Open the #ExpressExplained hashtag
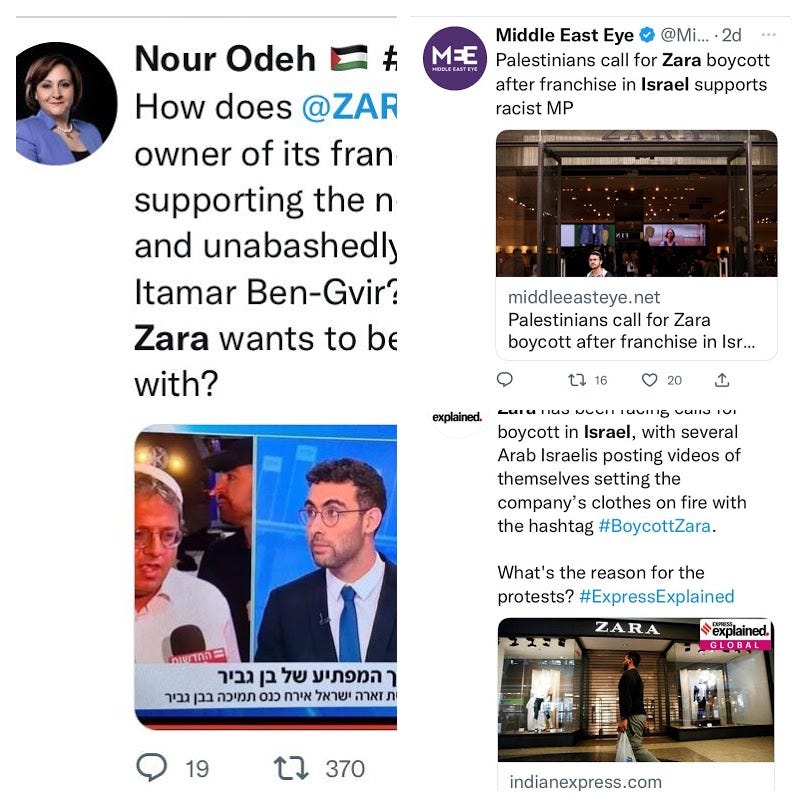 click(x=657, y=596)
